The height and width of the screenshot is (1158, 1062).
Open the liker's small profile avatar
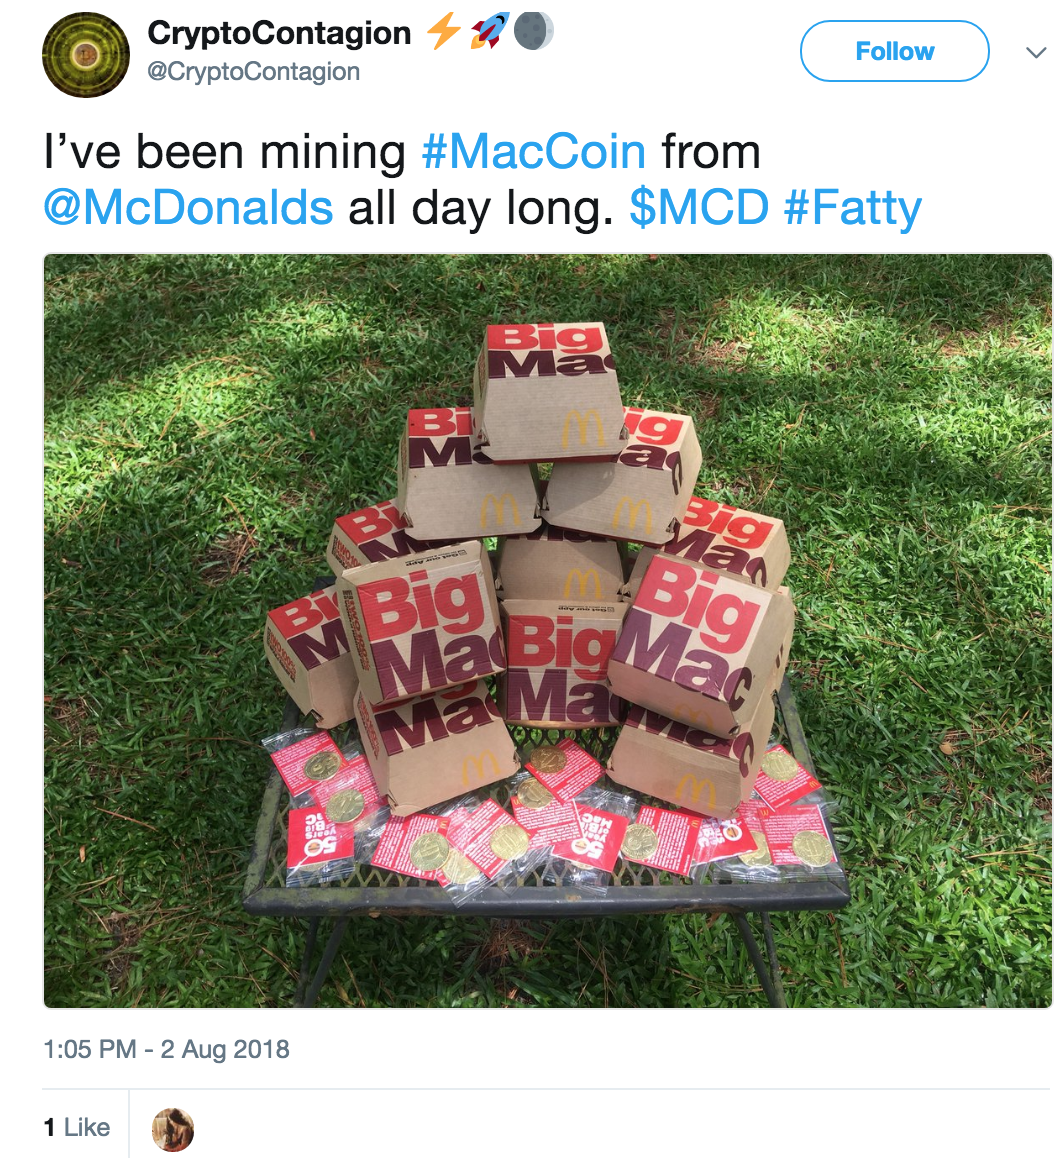pyautogui.click(x=172, y=1129)
